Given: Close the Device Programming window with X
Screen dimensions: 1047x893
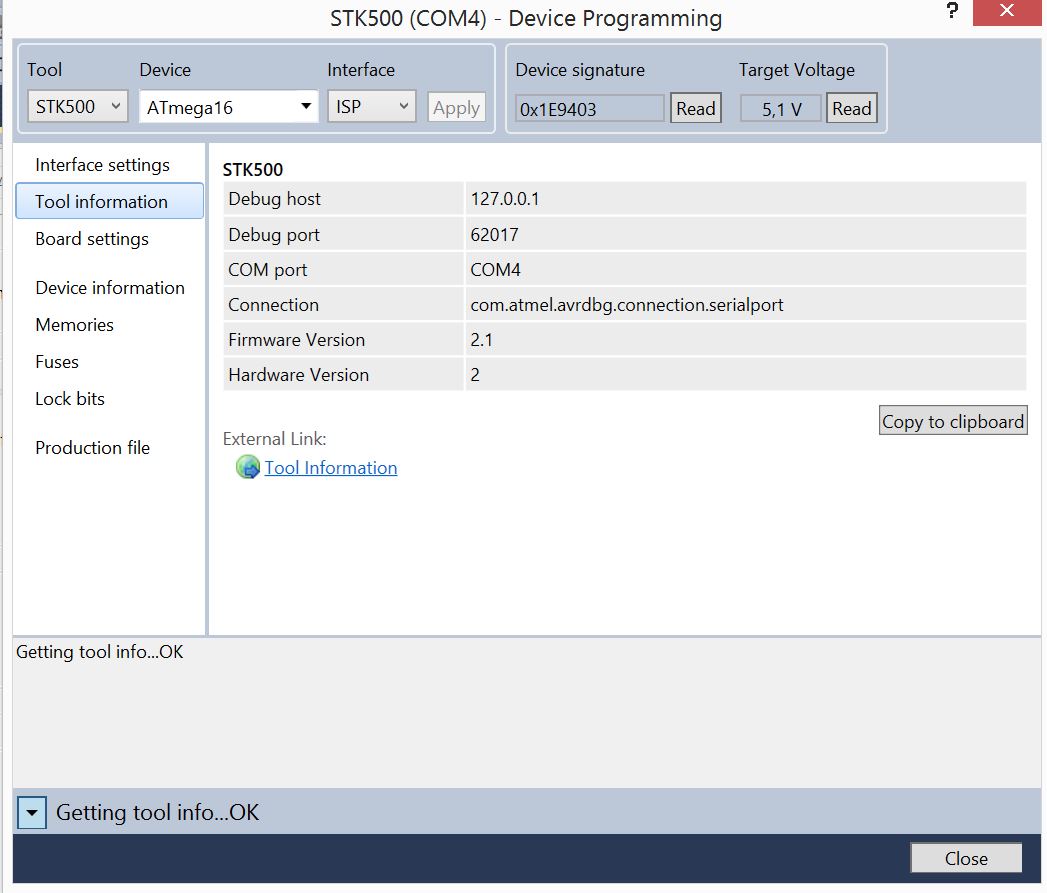Looking at the screenshot, I should [1006, 11].
